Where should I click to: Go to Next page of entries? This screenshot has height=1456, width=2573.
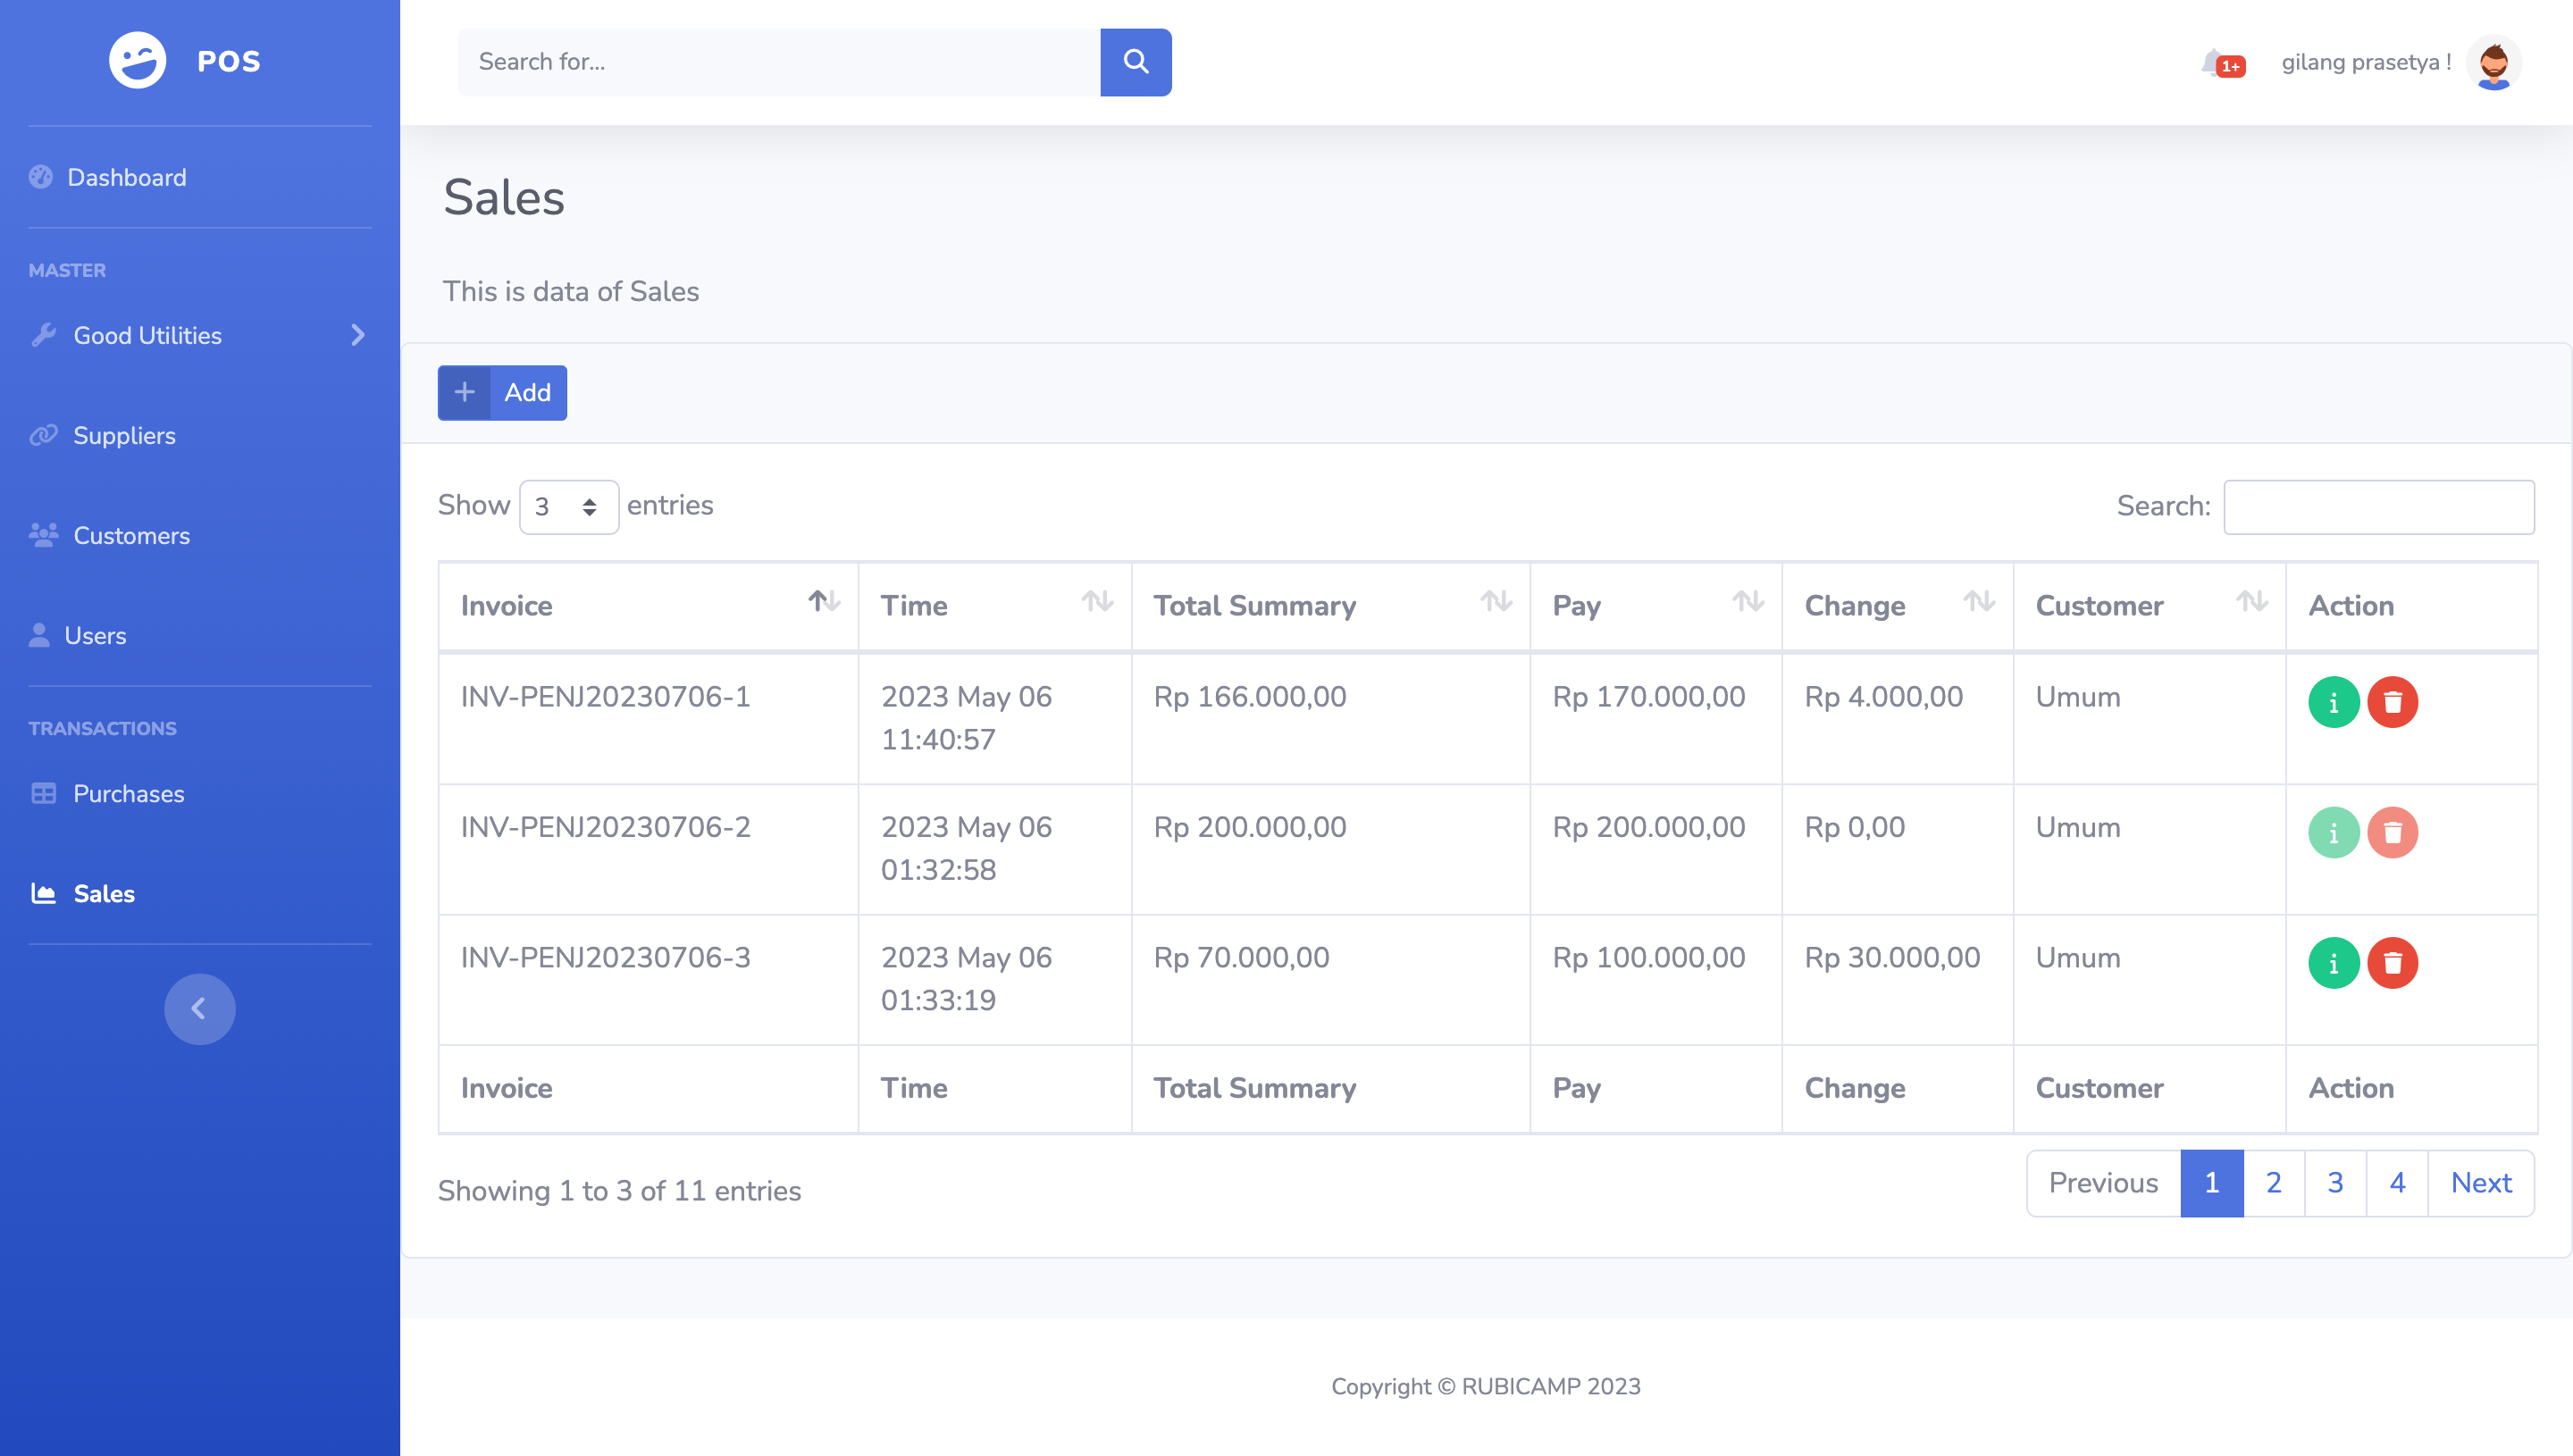coord(2480,1182)
